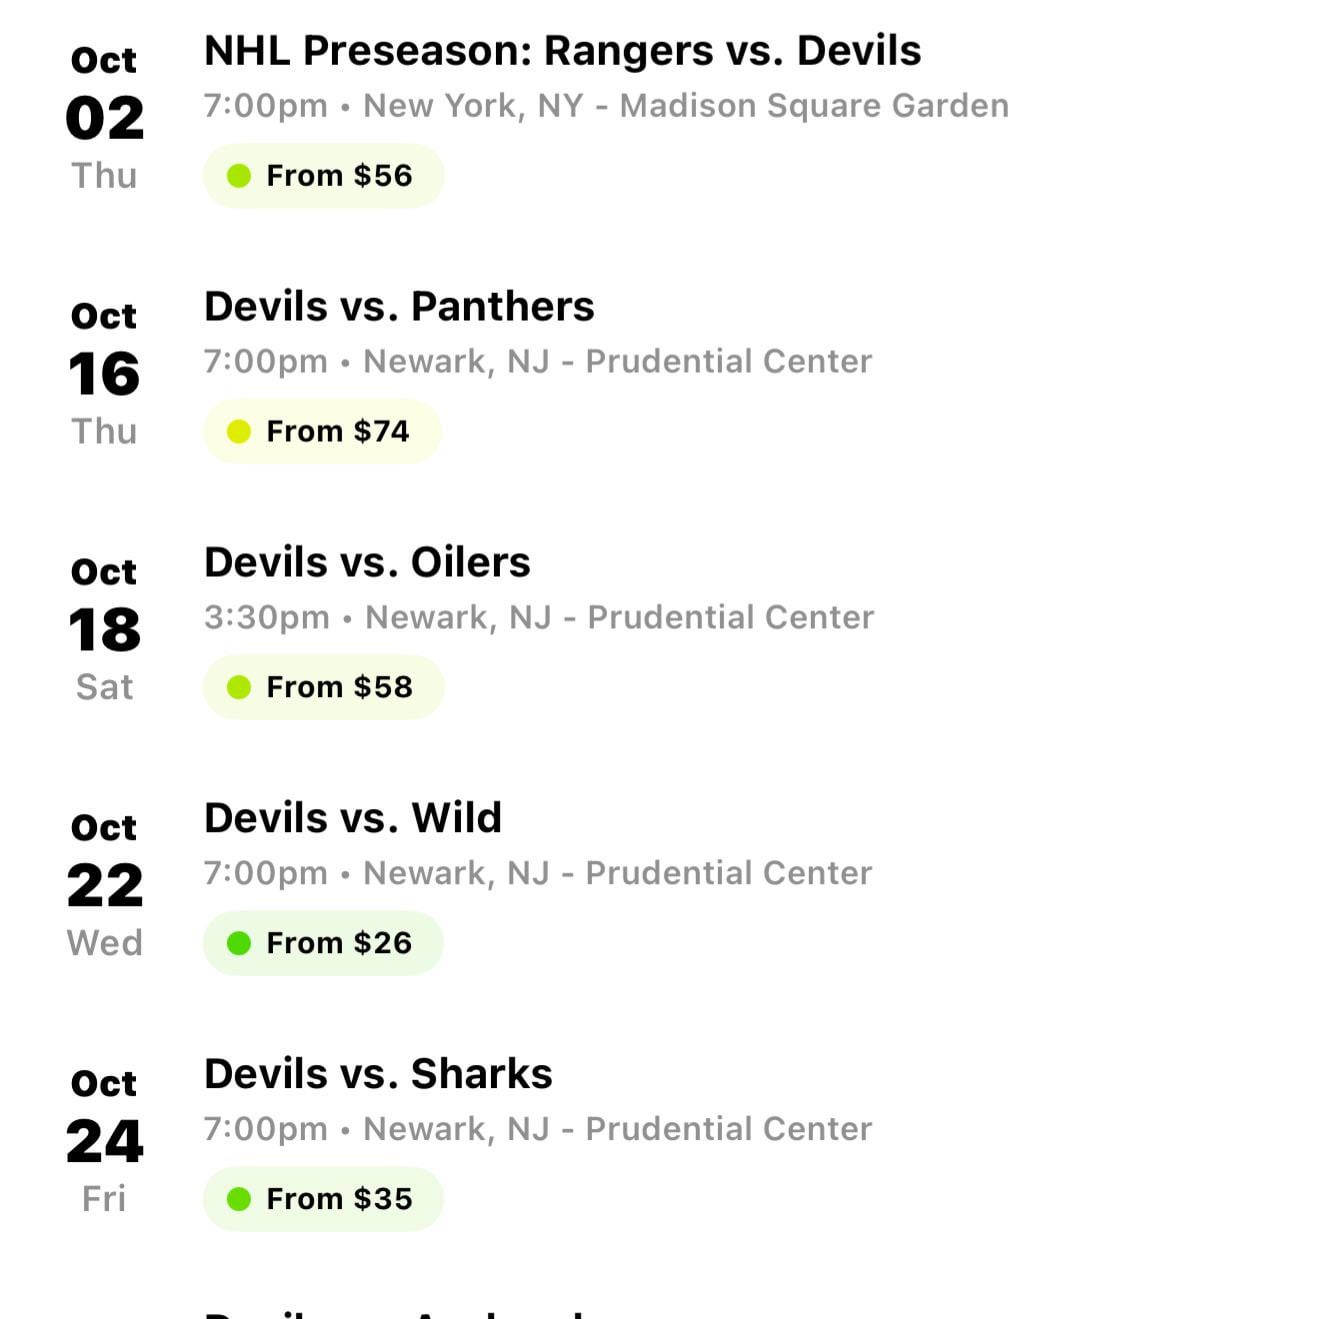Open the Devils vs. Wild listing
The image size is (1319, 1319).
pos(353,818)
